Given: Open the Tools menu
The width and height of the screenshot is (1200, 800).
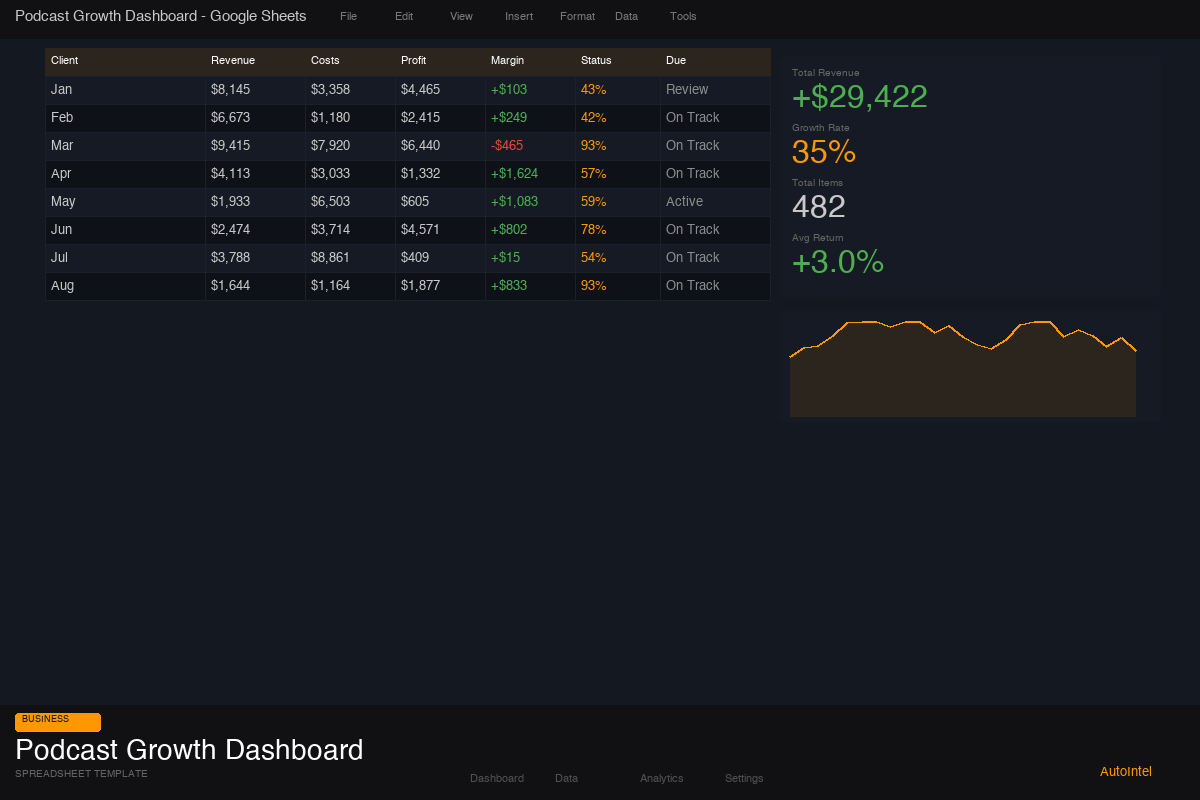Looking at the screenshot, I should [x=683, y=17].
